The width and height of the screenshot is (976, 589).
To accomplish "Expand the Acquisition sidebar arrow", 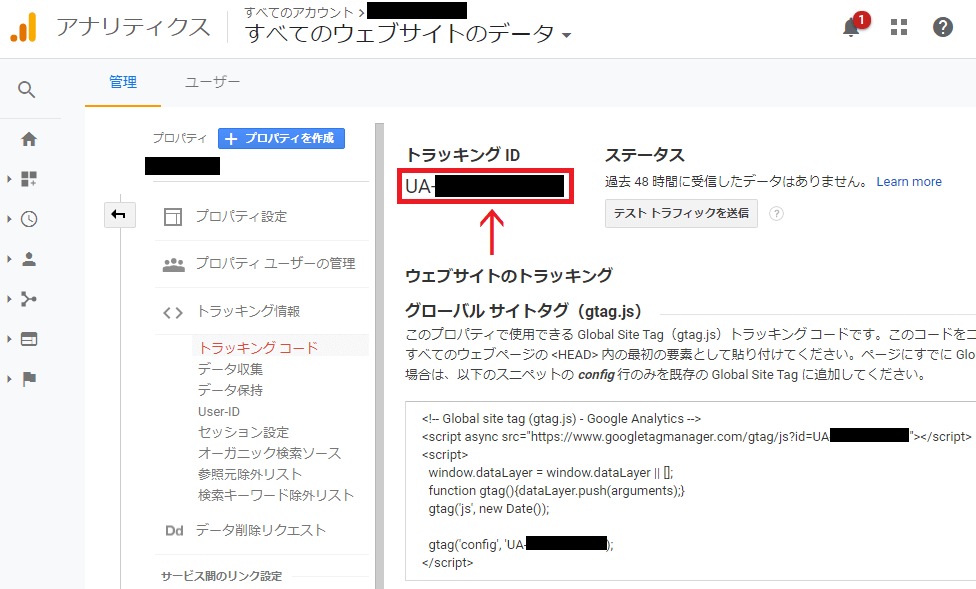I will point(9,299).
